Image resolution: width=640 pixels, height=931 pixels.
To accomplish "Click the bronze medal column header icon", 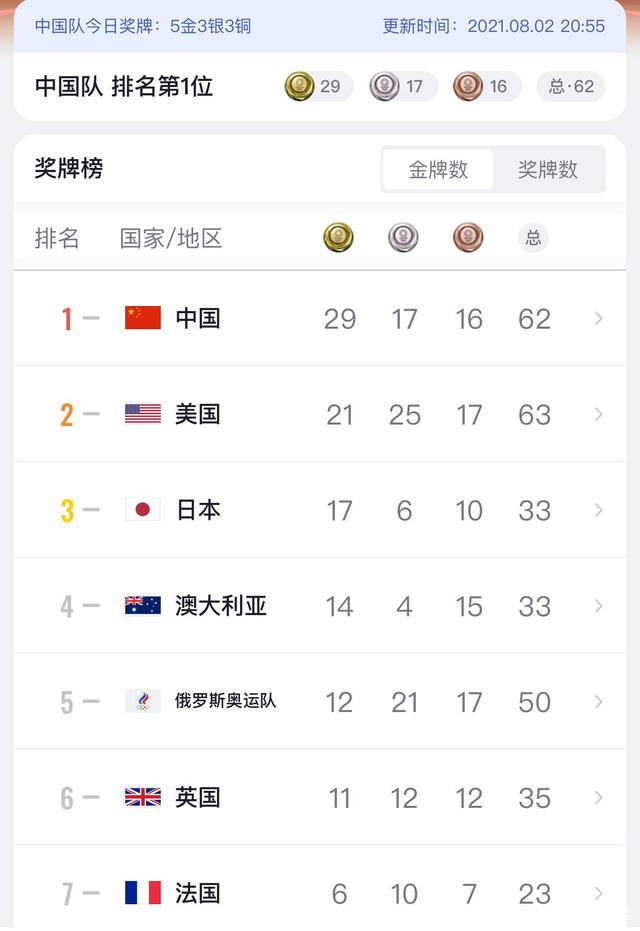I will tap(468, 237).
